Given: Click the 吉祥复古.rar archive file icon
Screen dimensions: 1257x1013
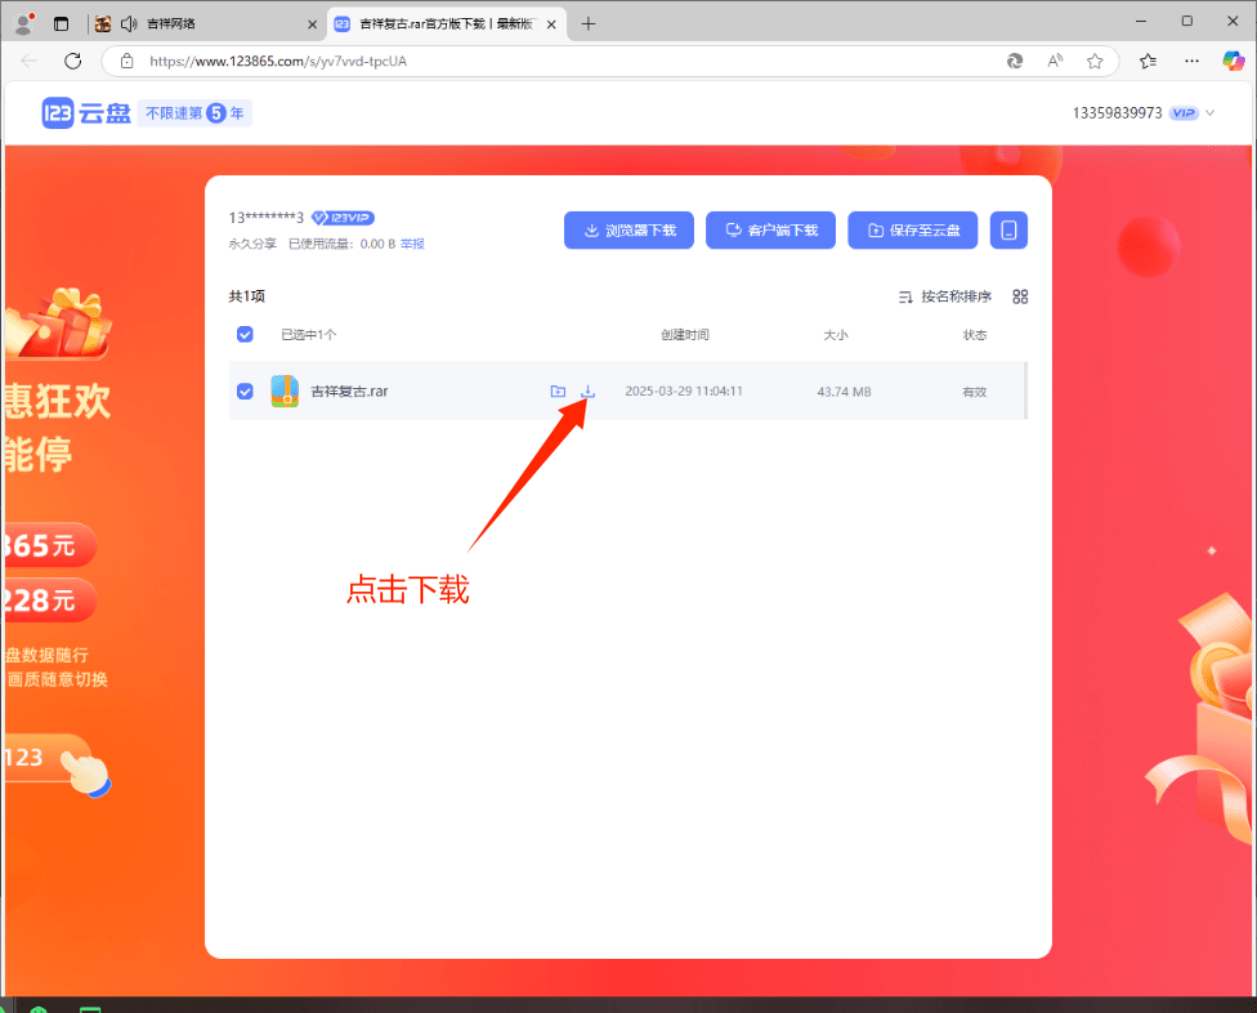Looking at the screenshot, I should point(285,391).
